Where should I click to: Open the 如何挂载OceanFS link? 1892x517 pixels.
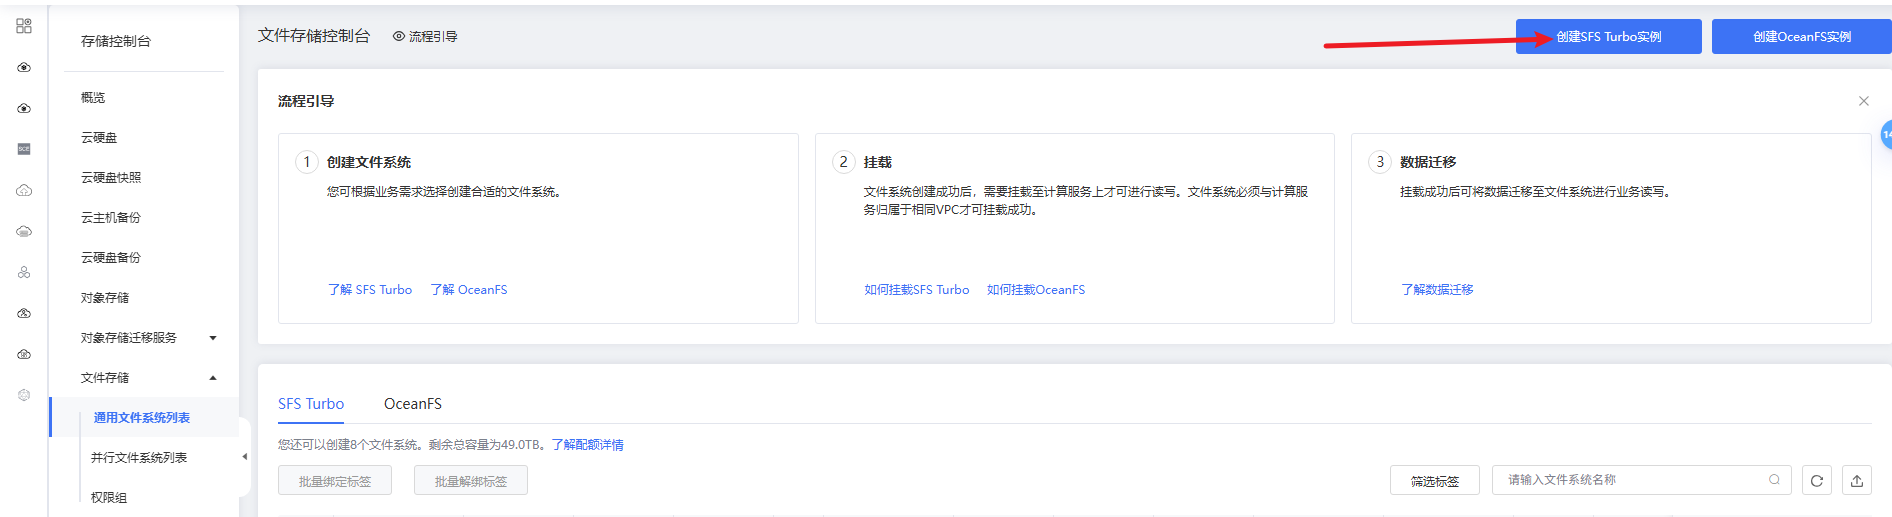pos(1036,290)
